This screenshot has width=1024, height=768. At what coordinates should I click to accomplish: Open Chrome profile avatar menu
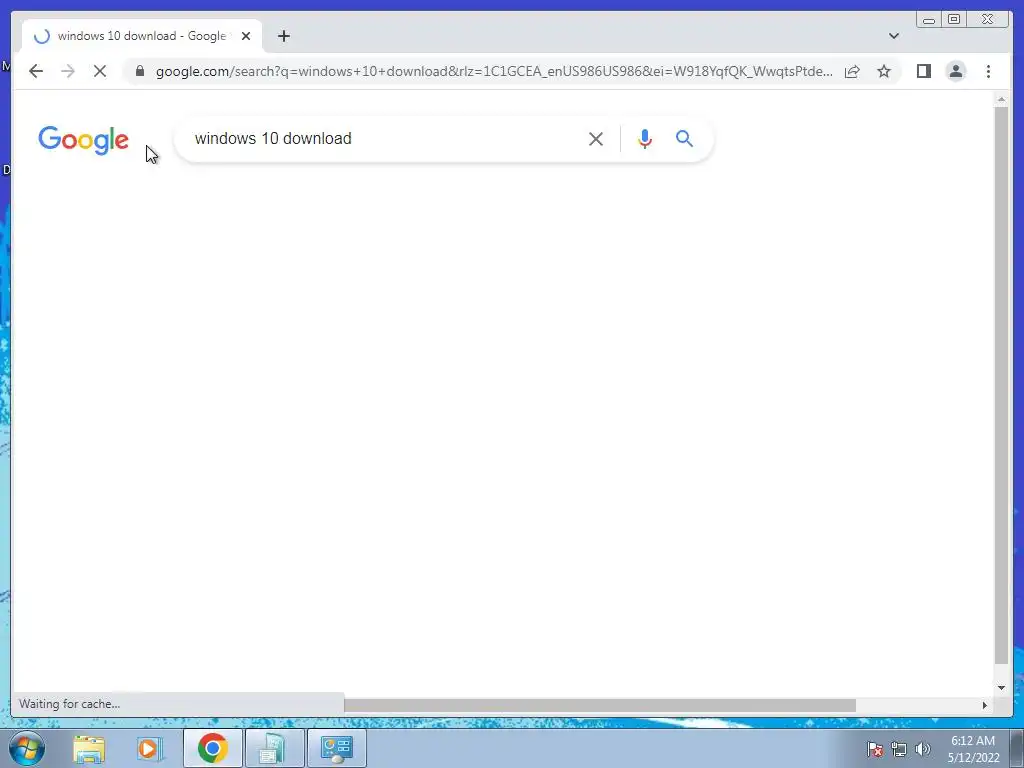[x=955, y=71]
